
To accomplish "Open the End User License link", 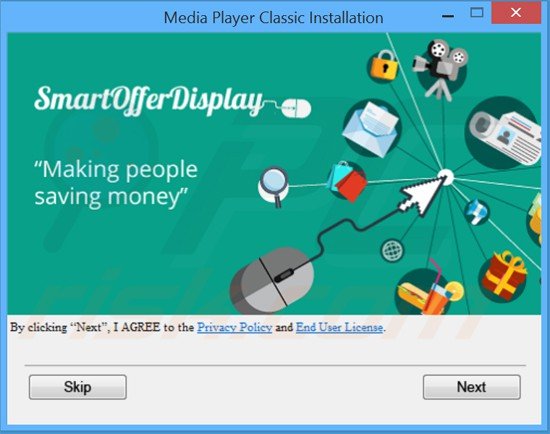I will click(339, 327).
